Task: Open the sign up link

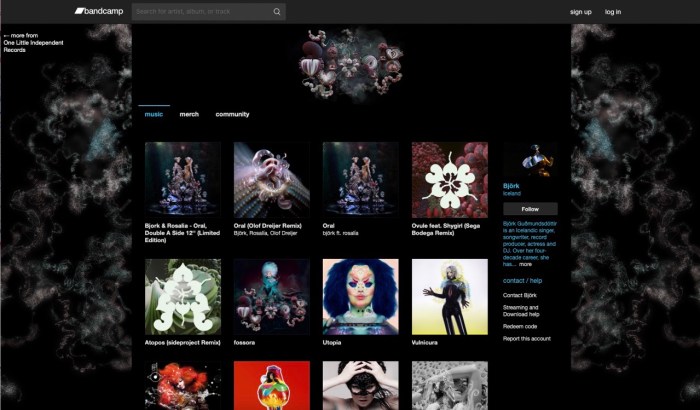Action: (x=580, y=12)
